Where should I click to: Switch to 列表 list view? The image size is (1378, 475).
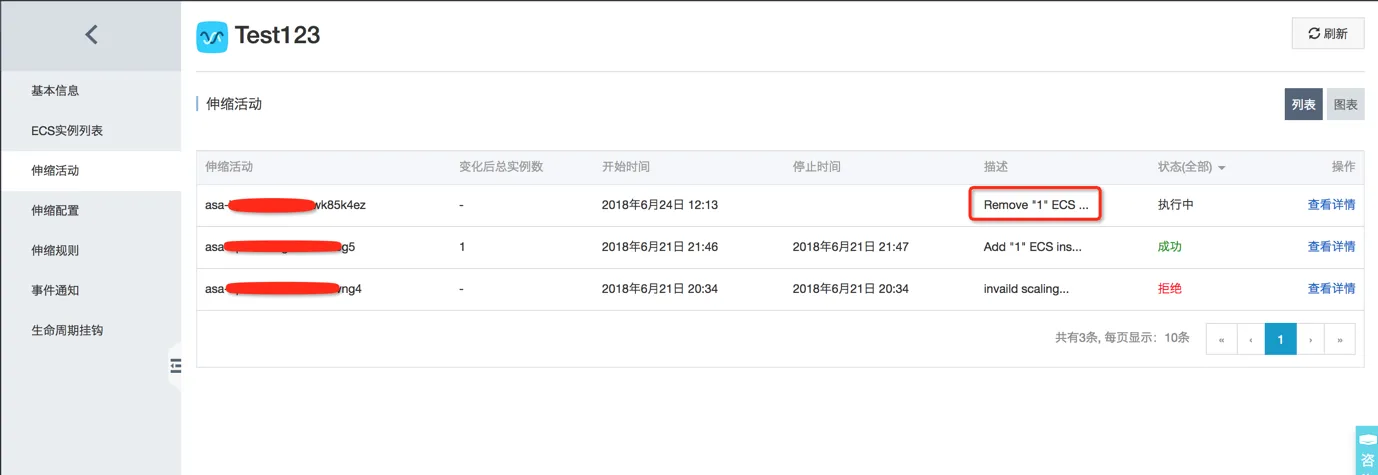point(1303,104)
